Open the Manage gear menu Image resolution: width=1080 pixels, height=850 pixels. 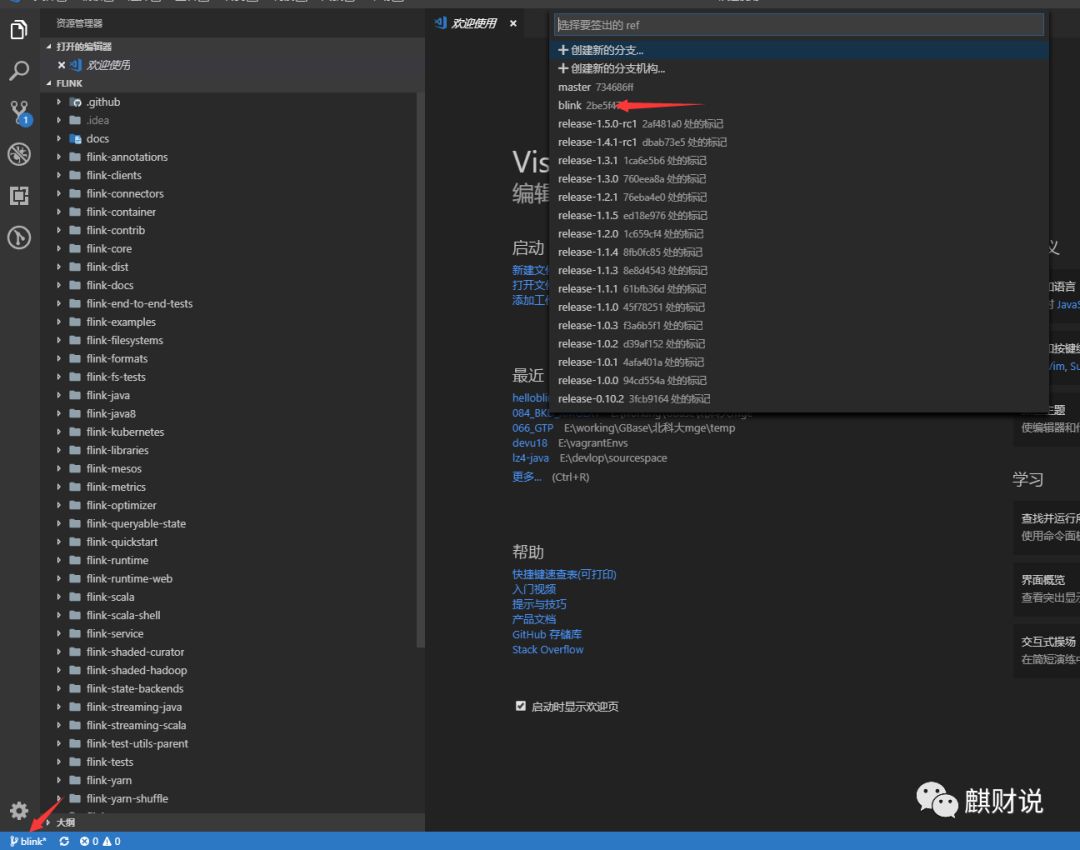tap(19, 810)
